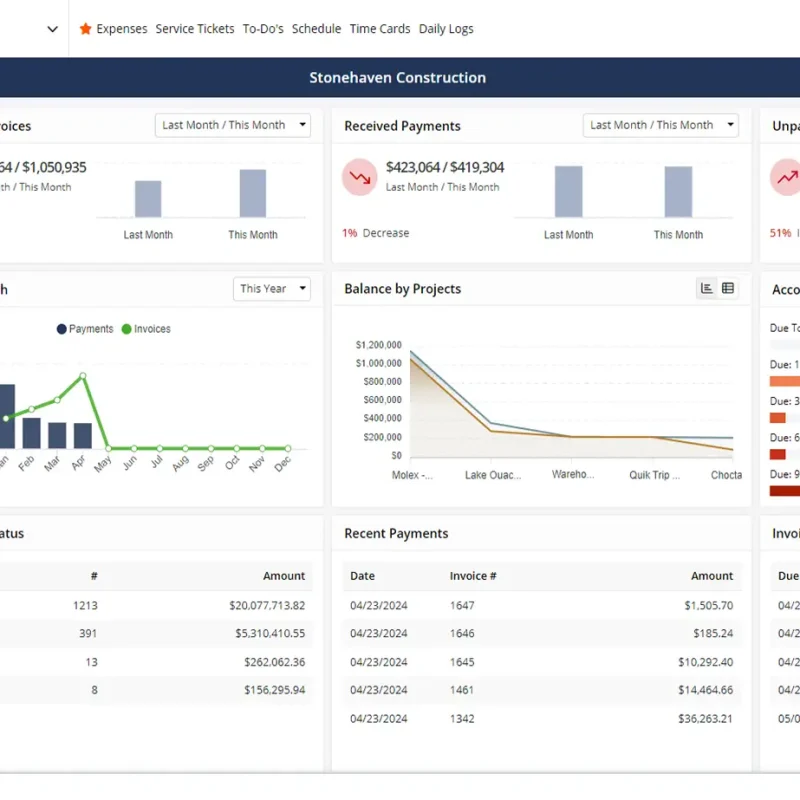Click the 1% Decrease label
800x800 pixels.
(x=376, y=233)
